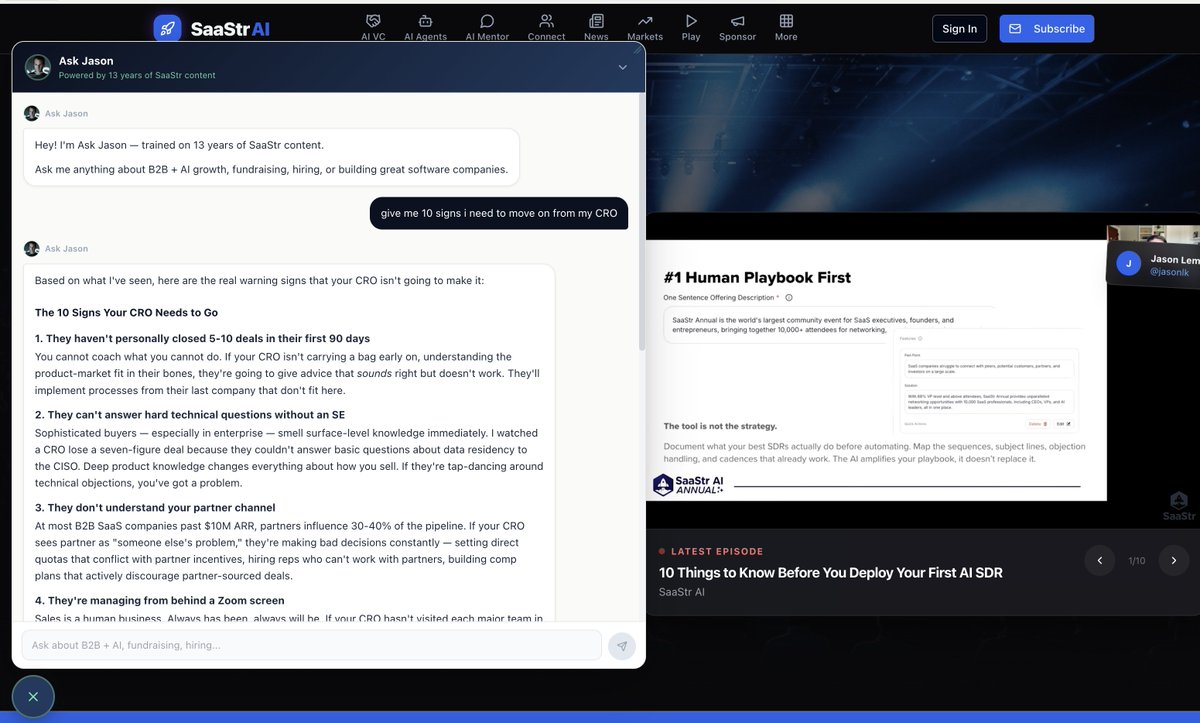Click the Subscribe button
This screenshot has height=723, width=1200.
pyautogui.click(x=1047, y=29)
